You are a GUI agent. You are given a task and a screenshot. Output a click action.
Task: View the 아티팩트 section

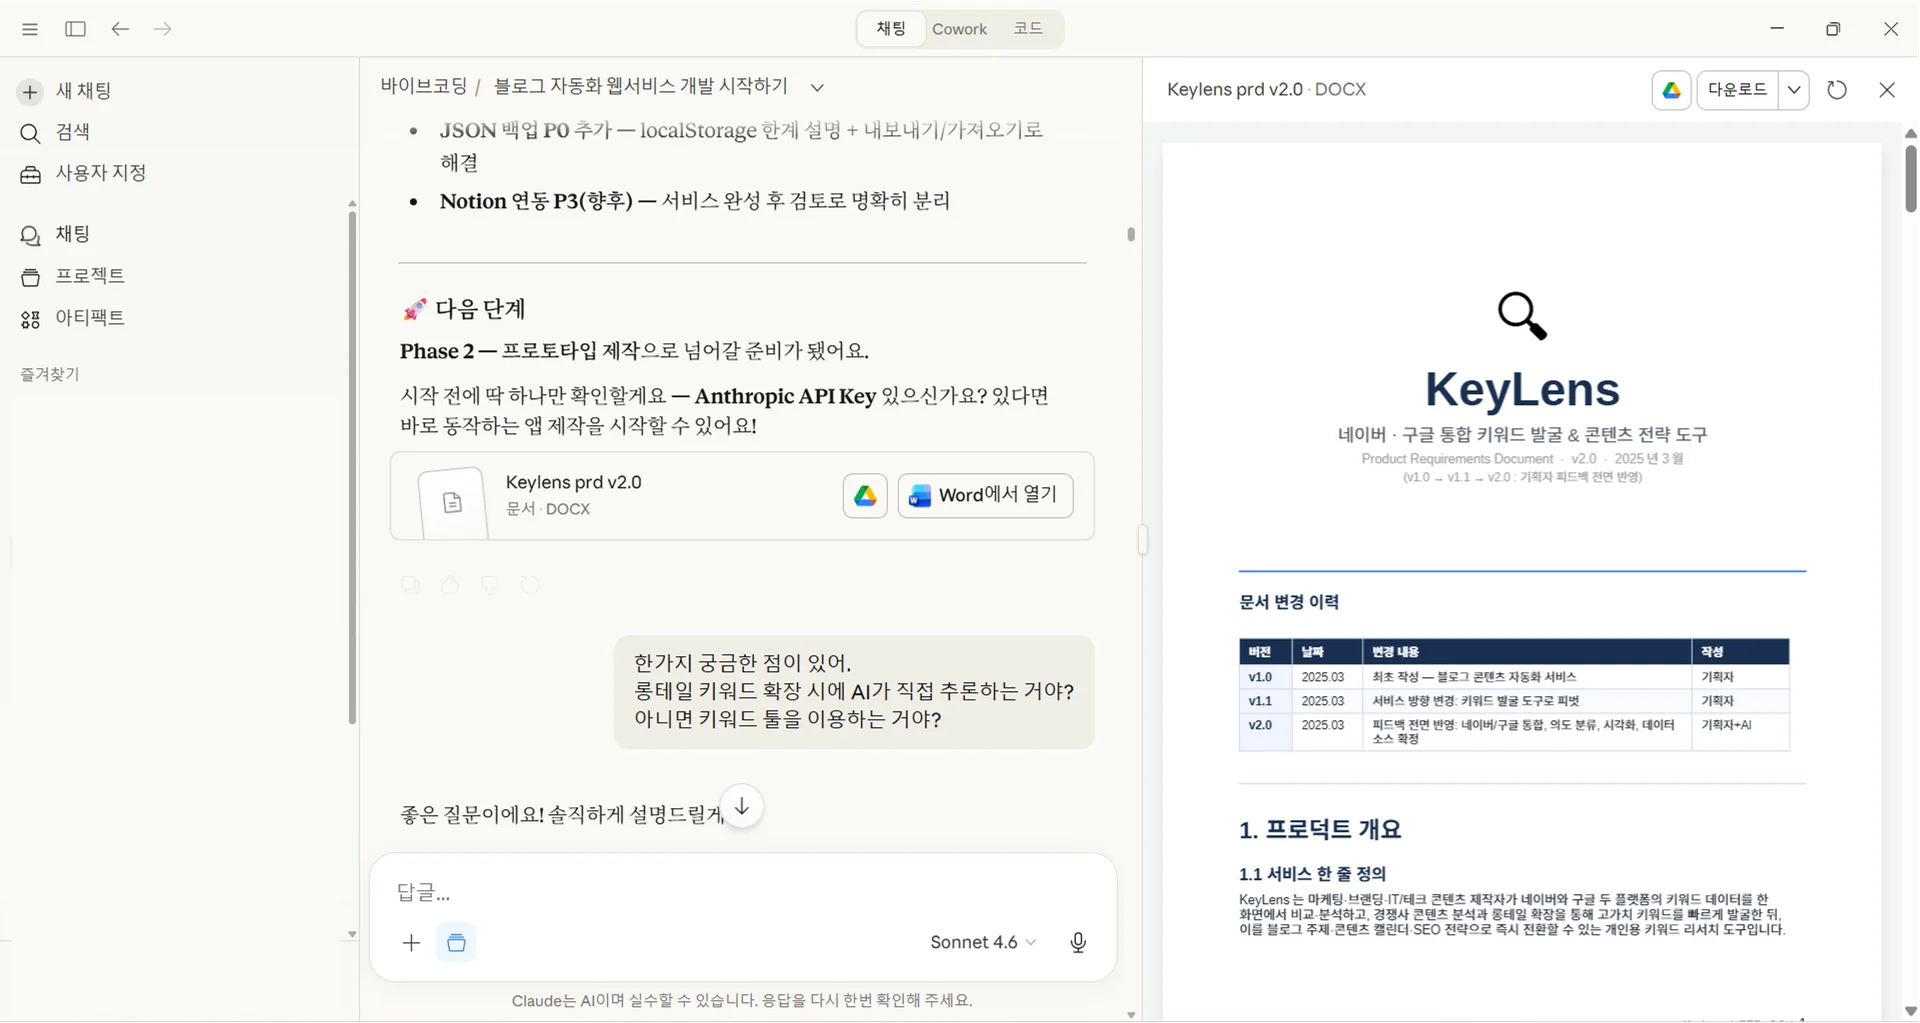click(29, 318)
